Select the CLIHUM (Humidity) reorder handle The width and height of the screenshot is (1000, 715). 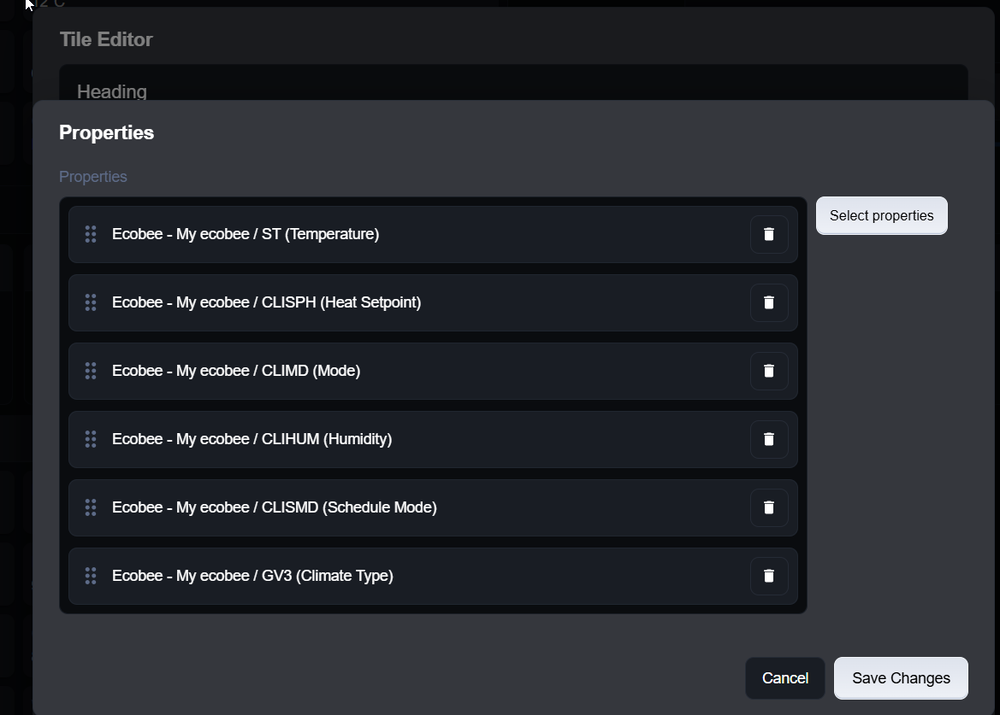[x=91, y=439]
